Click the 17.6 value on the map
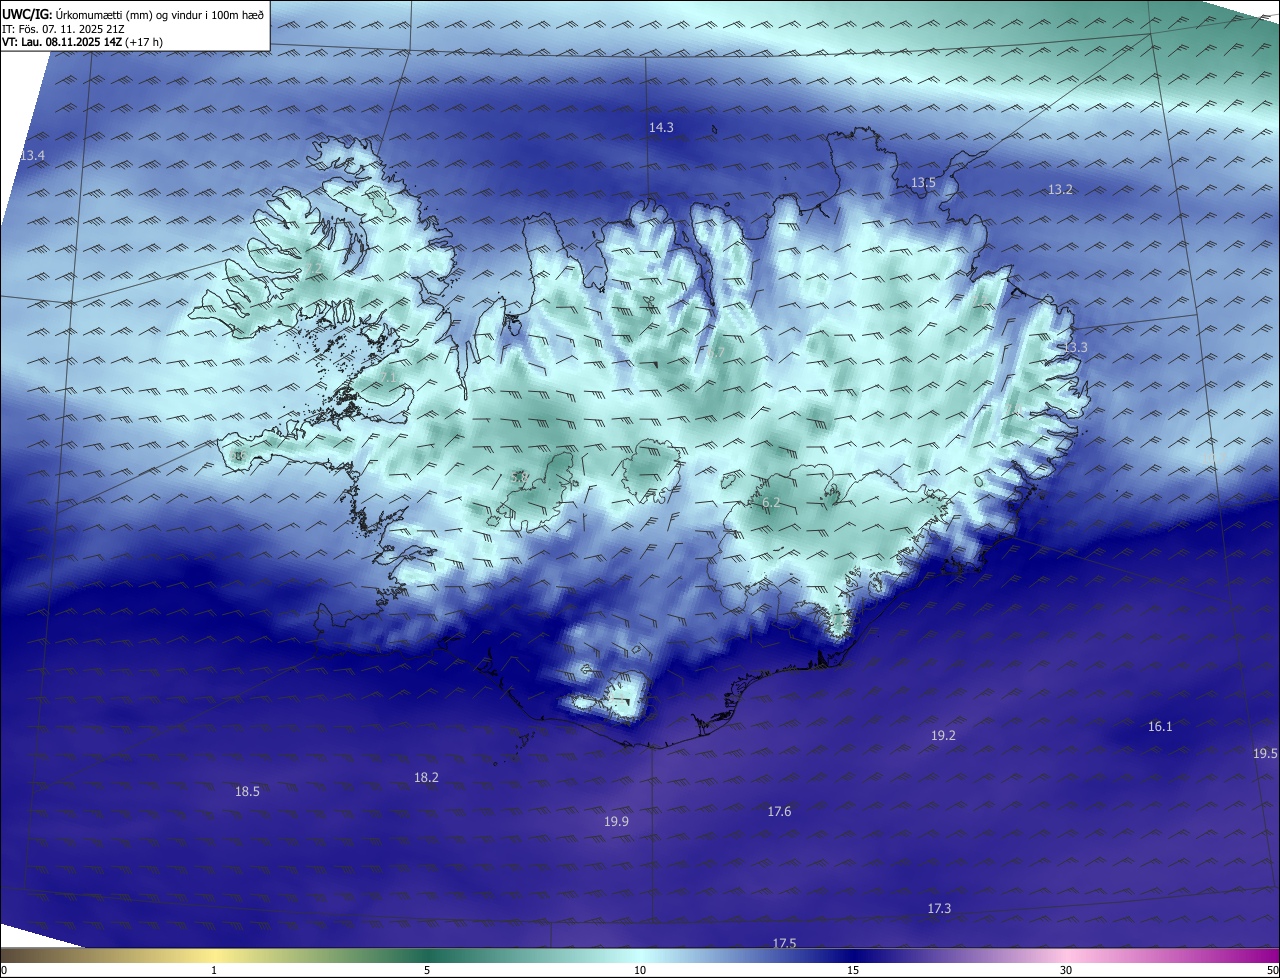Viewport: 1280px width, 978px height. coord(779,811)
